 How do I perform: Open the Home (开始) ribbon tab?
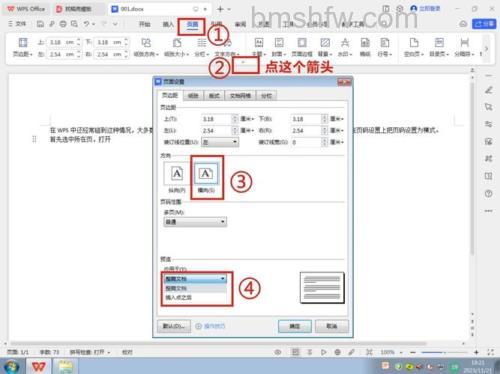tap(144, 24)
